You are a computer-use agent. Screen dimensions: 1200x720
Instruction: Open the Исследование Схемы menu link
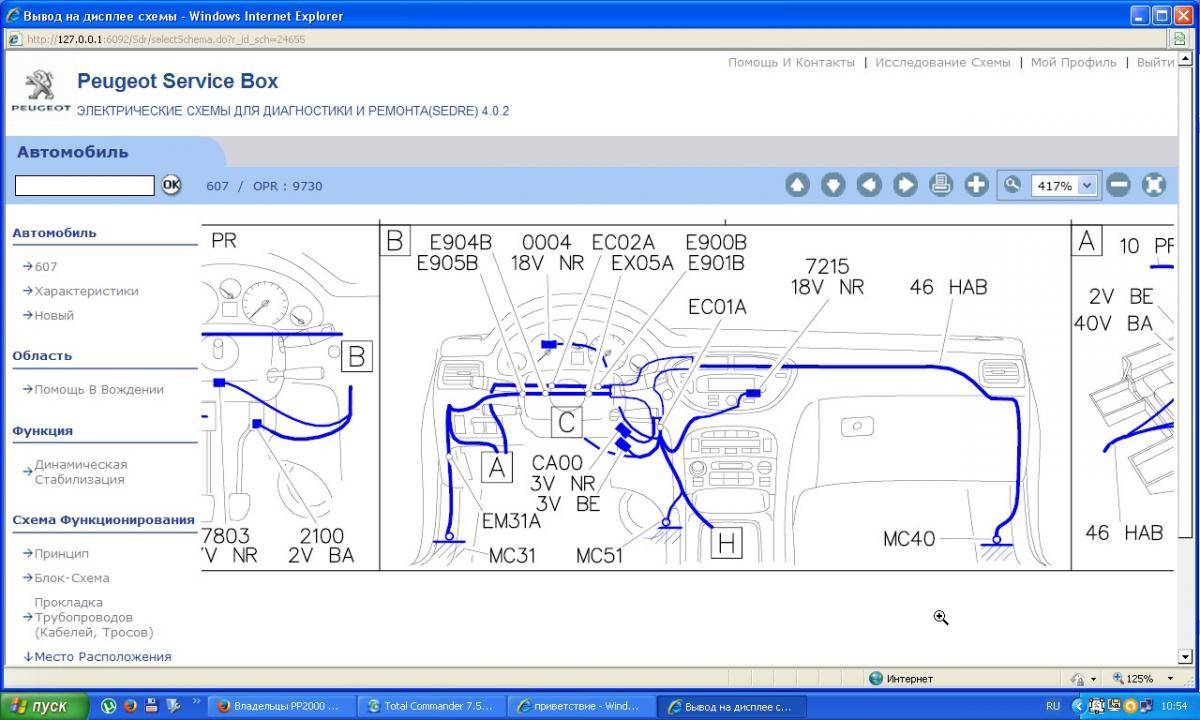[942, 62]
